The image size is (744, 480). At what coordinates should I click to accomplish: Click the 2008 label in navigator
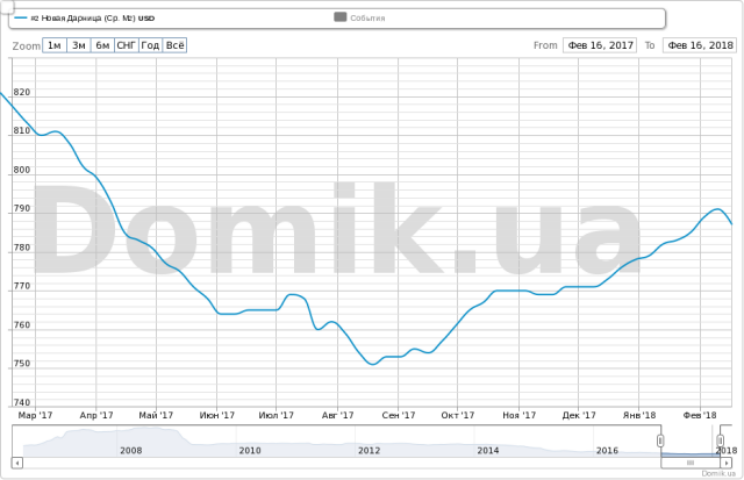pyautogui.click(x=131, y=450)
